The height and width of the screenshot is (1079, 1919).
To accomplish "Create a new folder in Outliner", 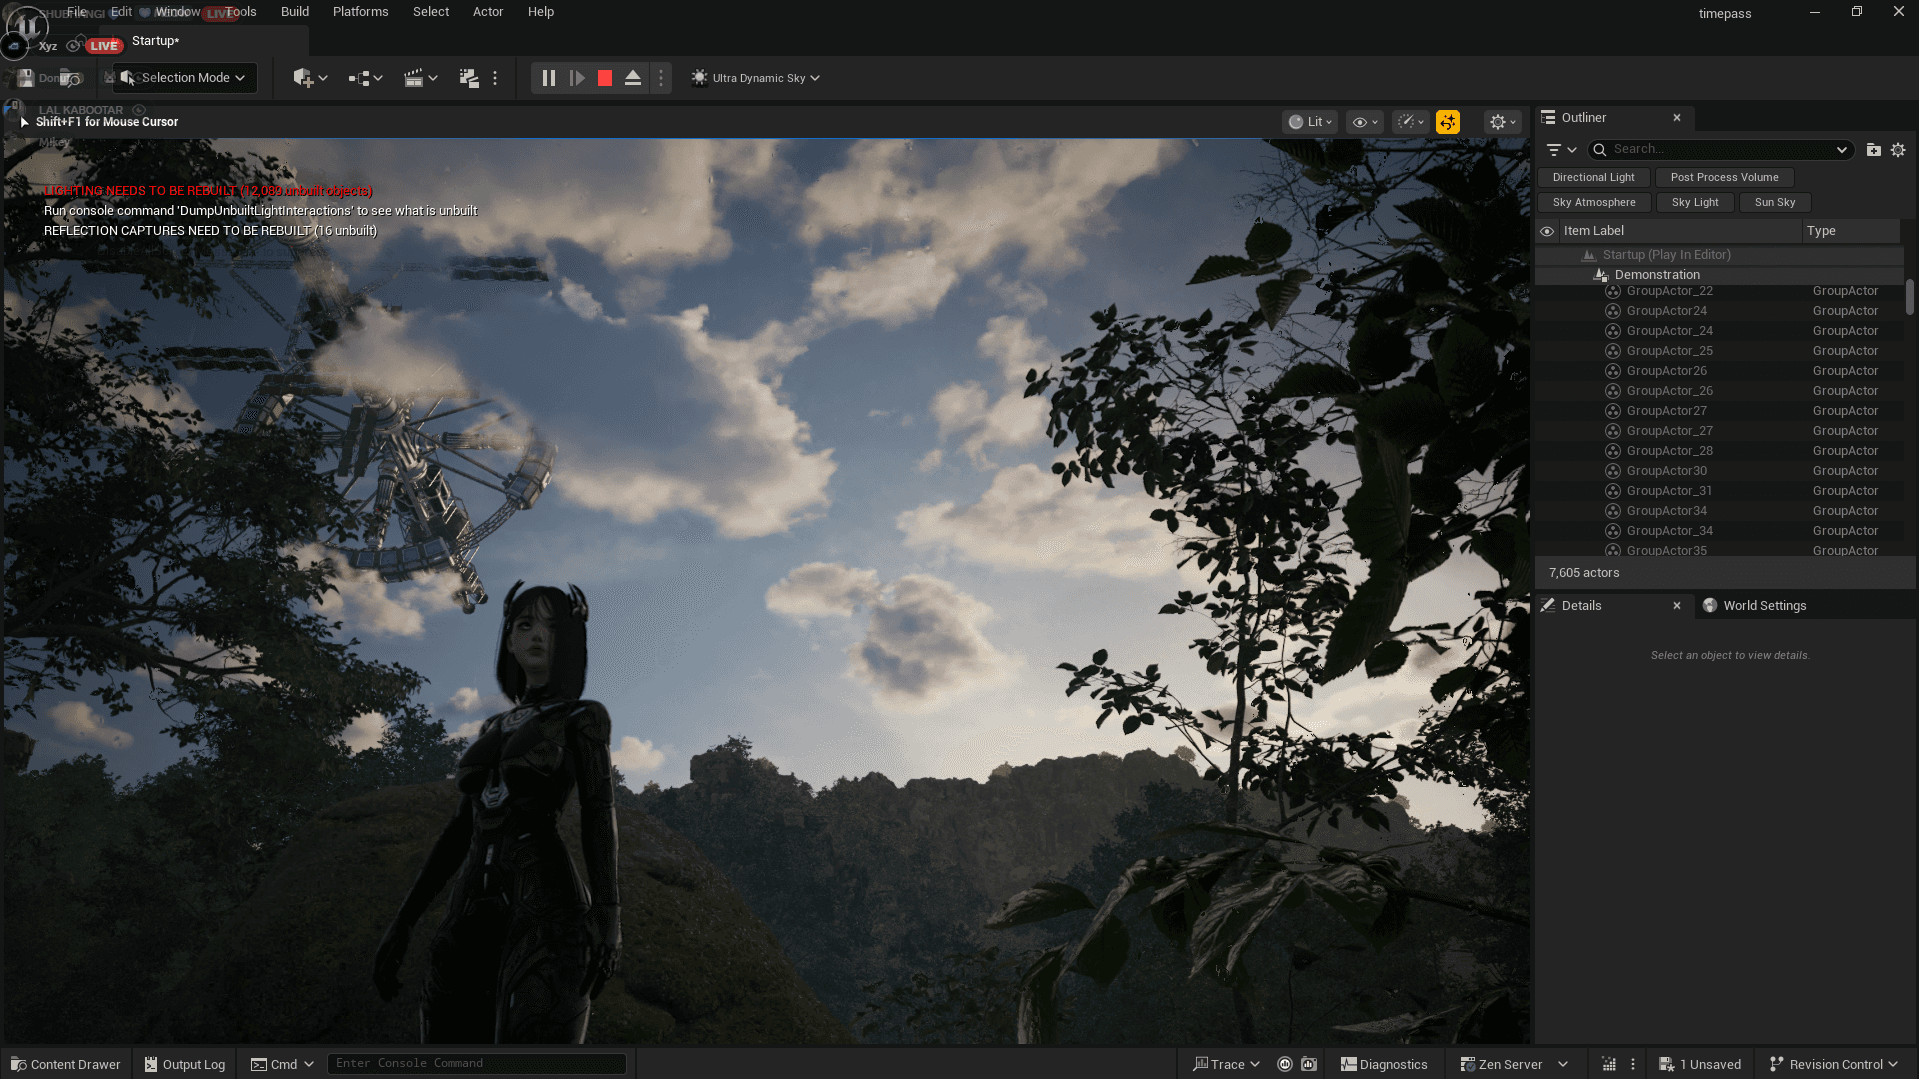I will [1874, 150].
